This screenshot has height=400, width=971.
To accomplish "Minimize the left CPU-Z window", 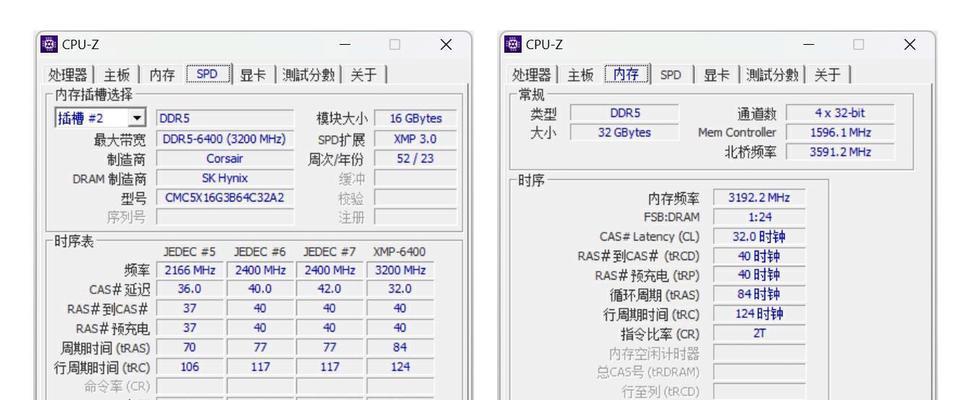I will point(345,45).
